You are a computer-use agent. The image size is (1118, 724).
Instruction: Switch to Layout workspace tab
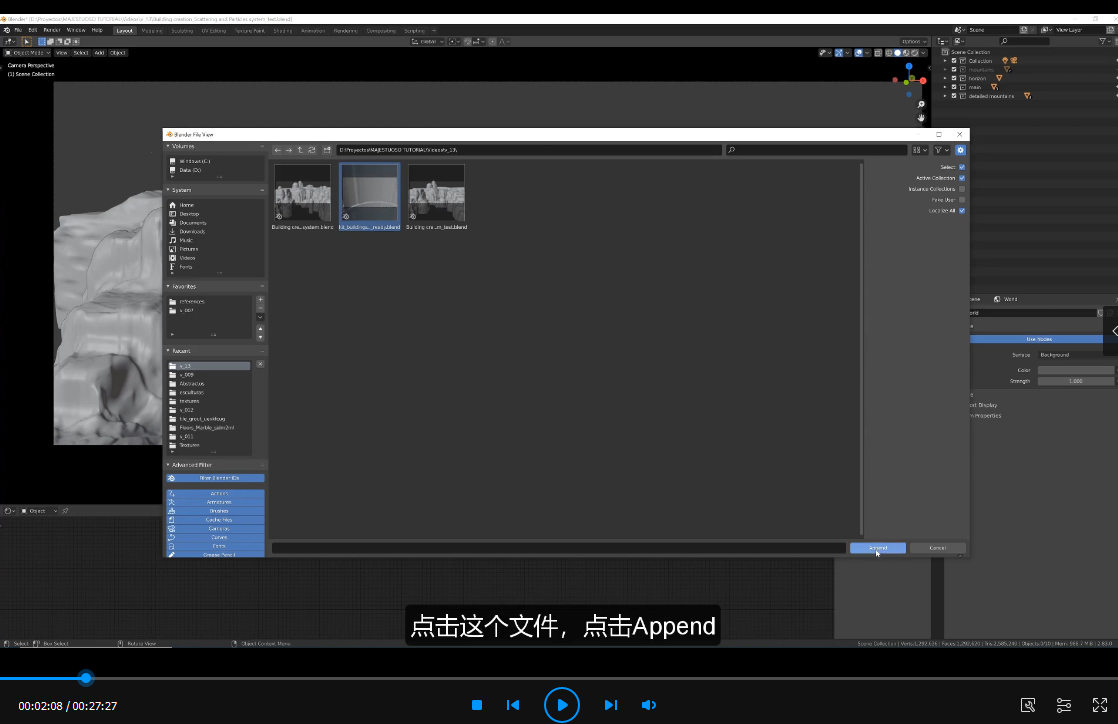(x=124, y=31)
